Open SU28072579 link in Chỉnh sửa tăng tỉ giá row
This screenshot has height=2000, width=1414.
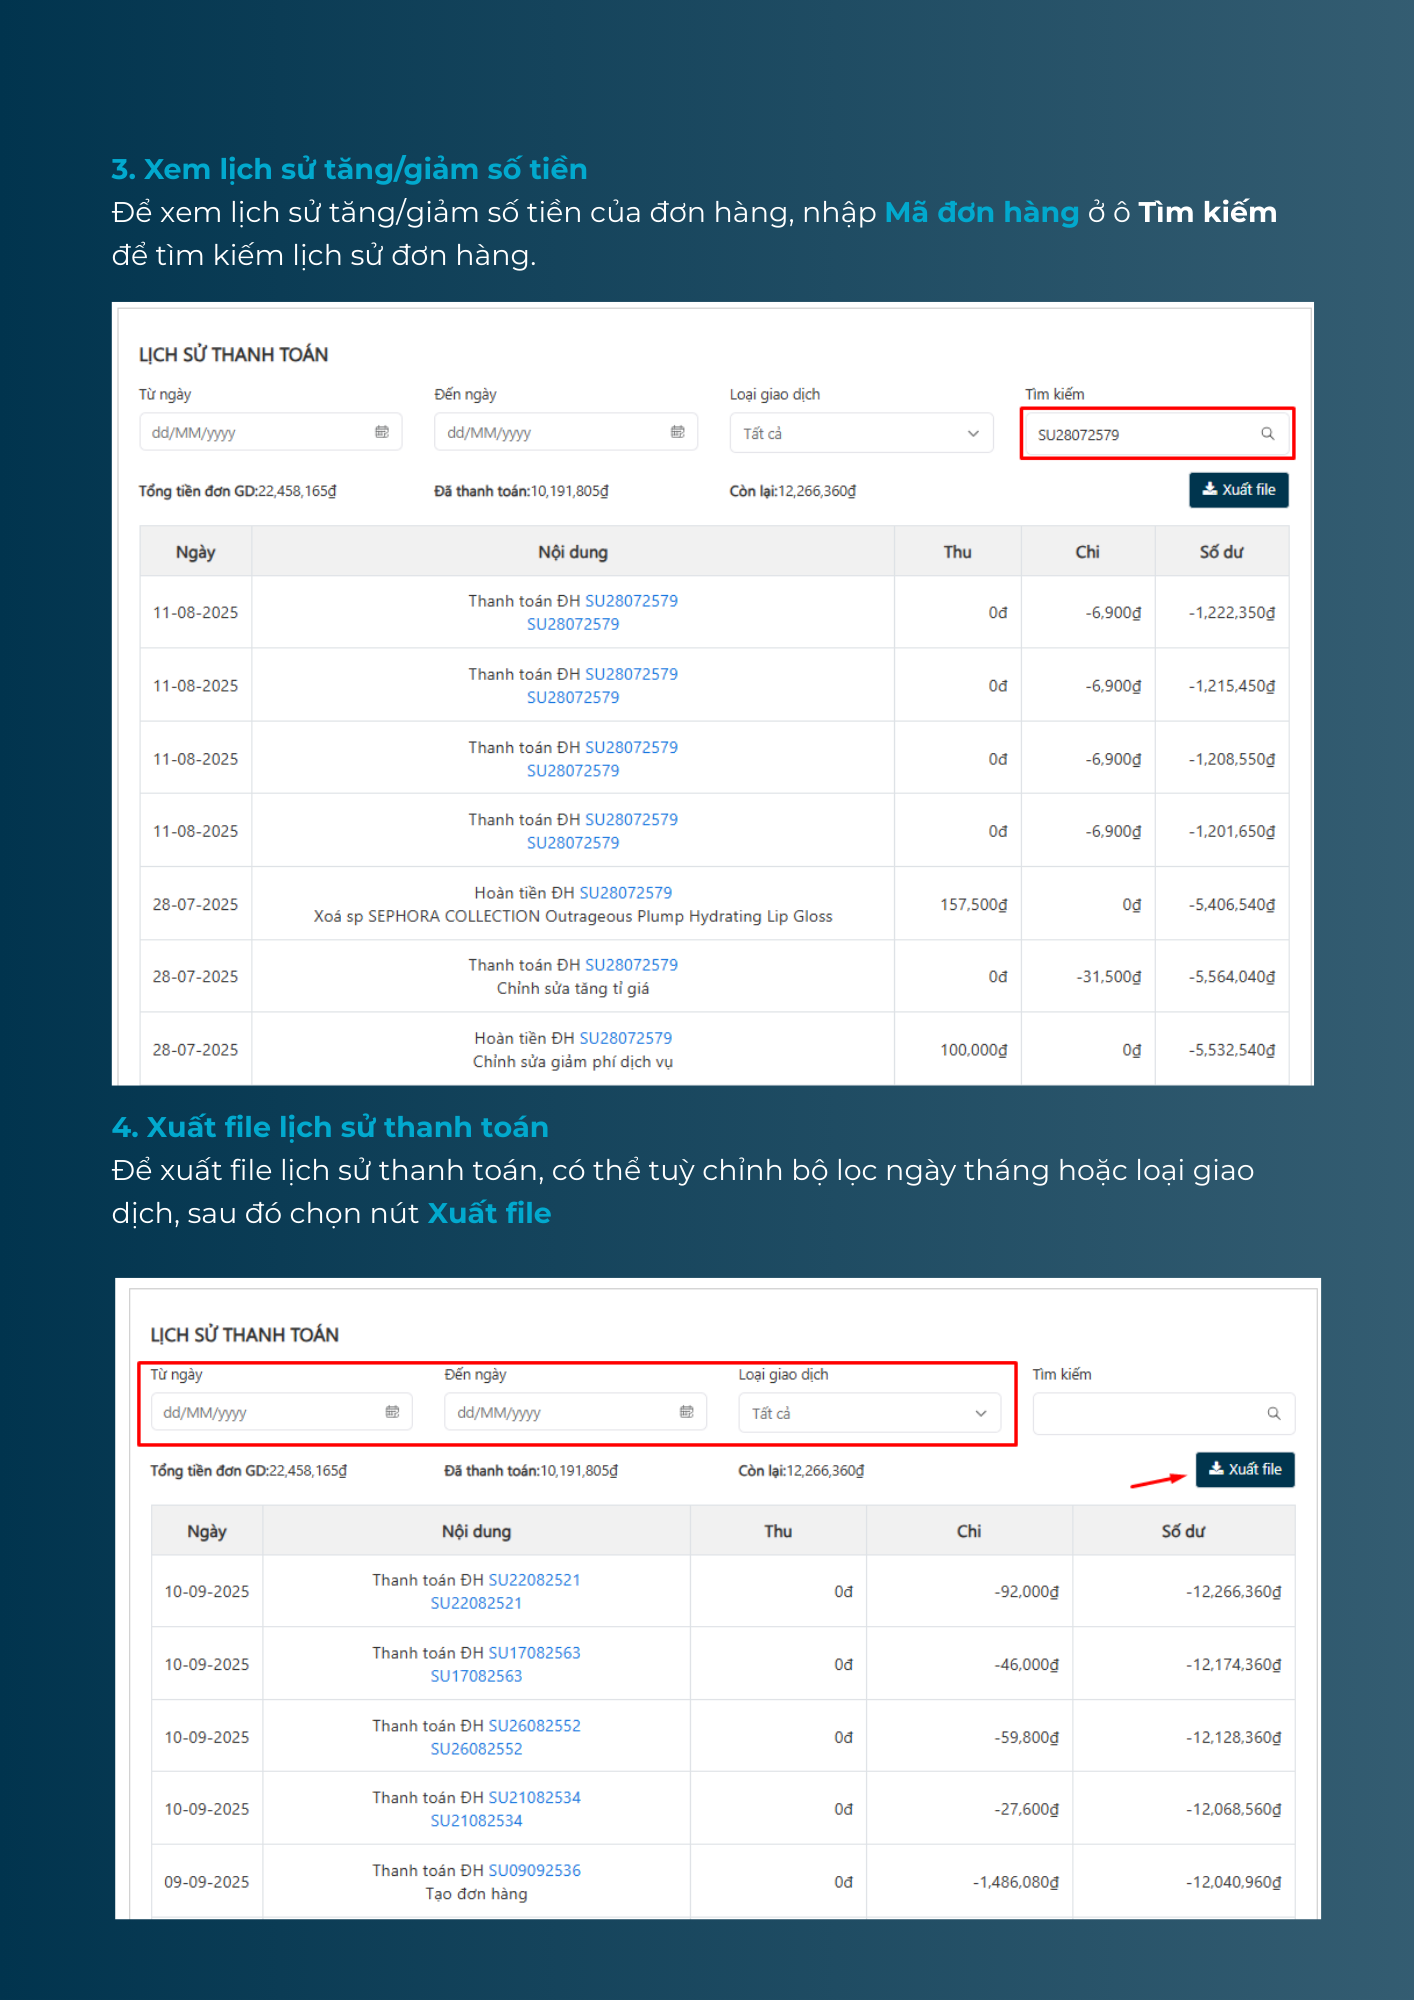[x=631, y=965]
